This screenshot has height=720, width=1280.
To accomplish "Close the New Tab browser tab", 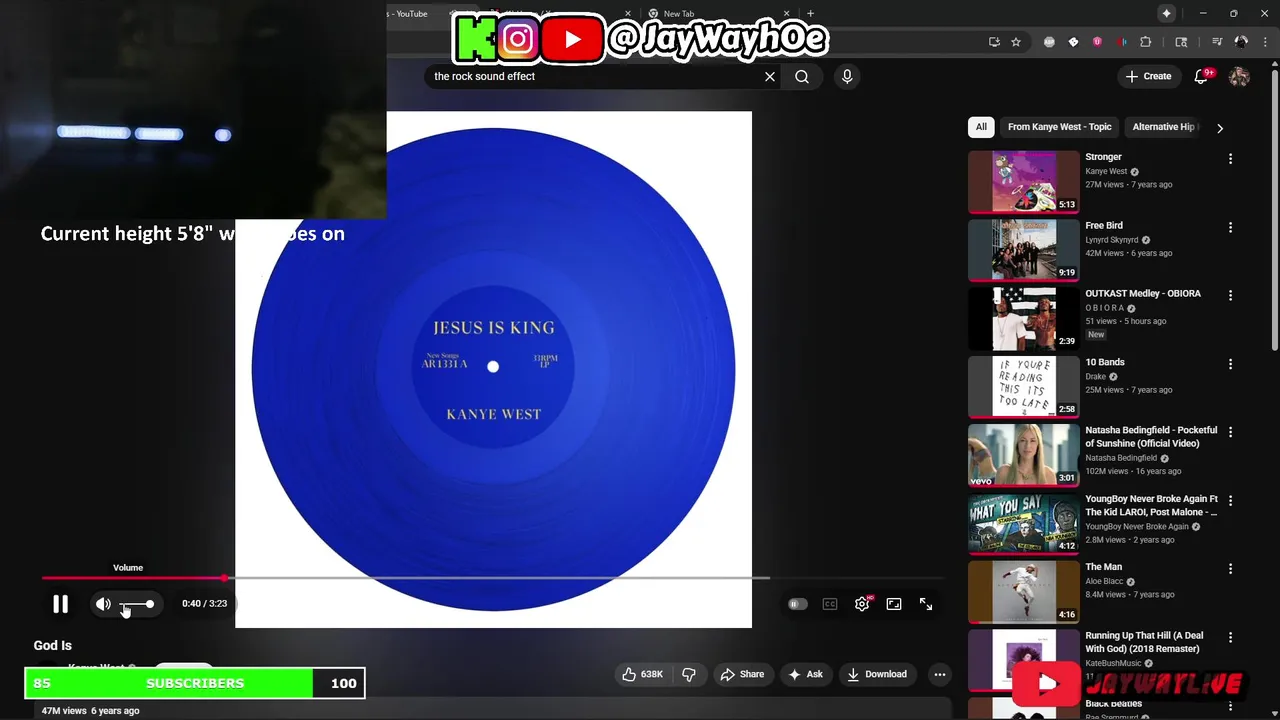I will click(x=789, y=14).
